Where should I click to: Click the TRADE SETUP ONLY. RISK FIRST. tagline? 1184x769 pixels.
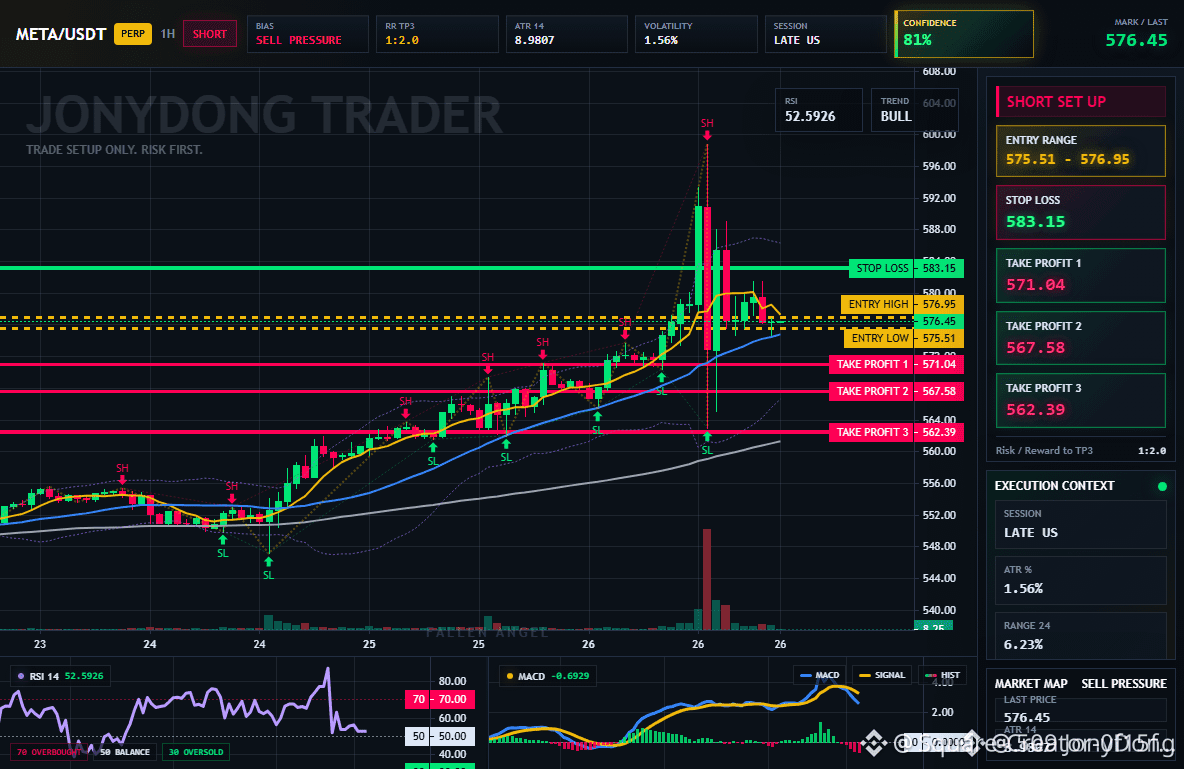(x=114, y=150)
